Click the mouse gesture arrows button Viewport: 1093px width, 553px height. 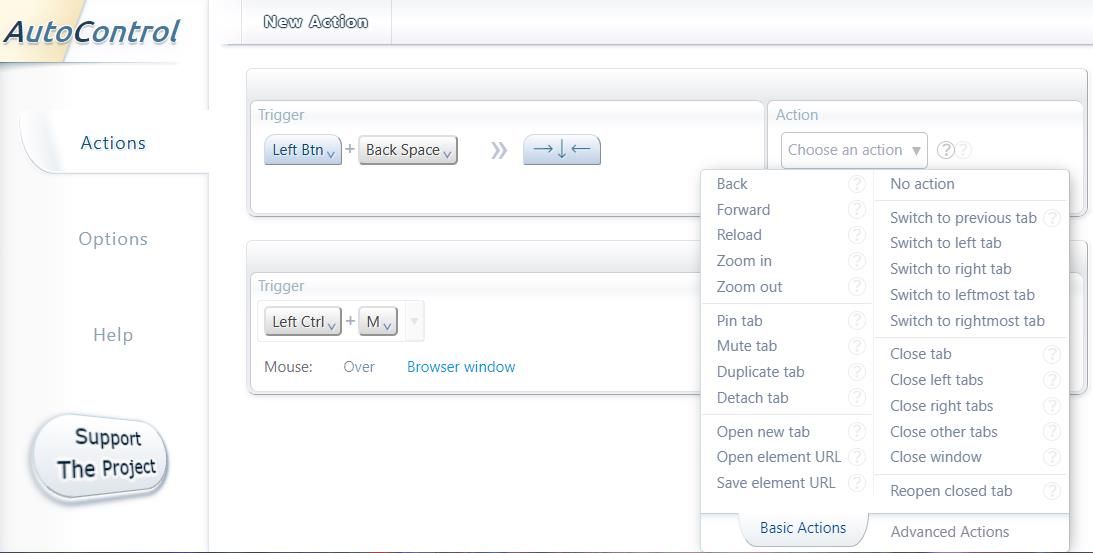click(x=561, y=149)
